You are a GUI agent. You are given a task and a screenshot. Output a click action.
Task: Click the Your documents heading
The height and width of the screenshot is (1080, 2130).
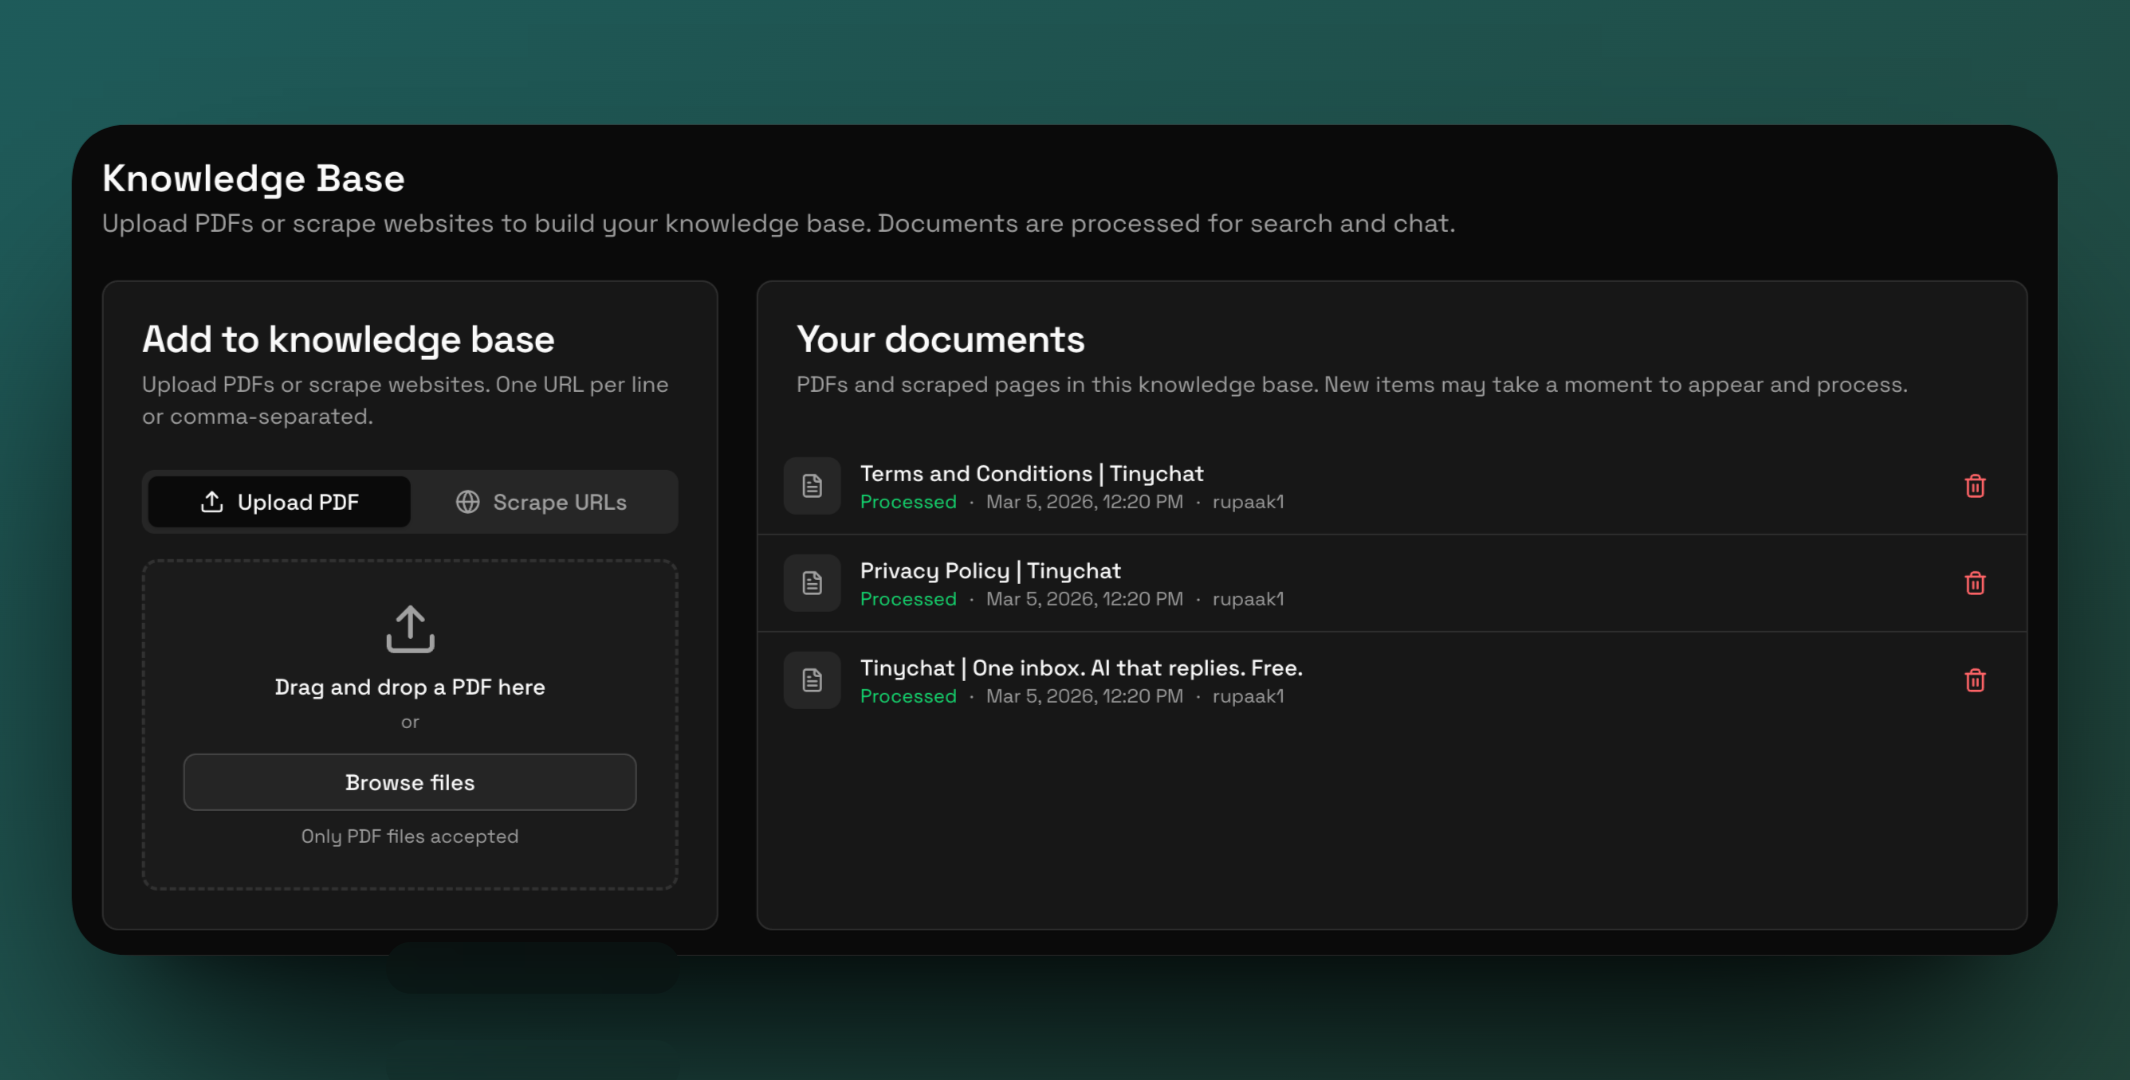[x=940, y=340]
